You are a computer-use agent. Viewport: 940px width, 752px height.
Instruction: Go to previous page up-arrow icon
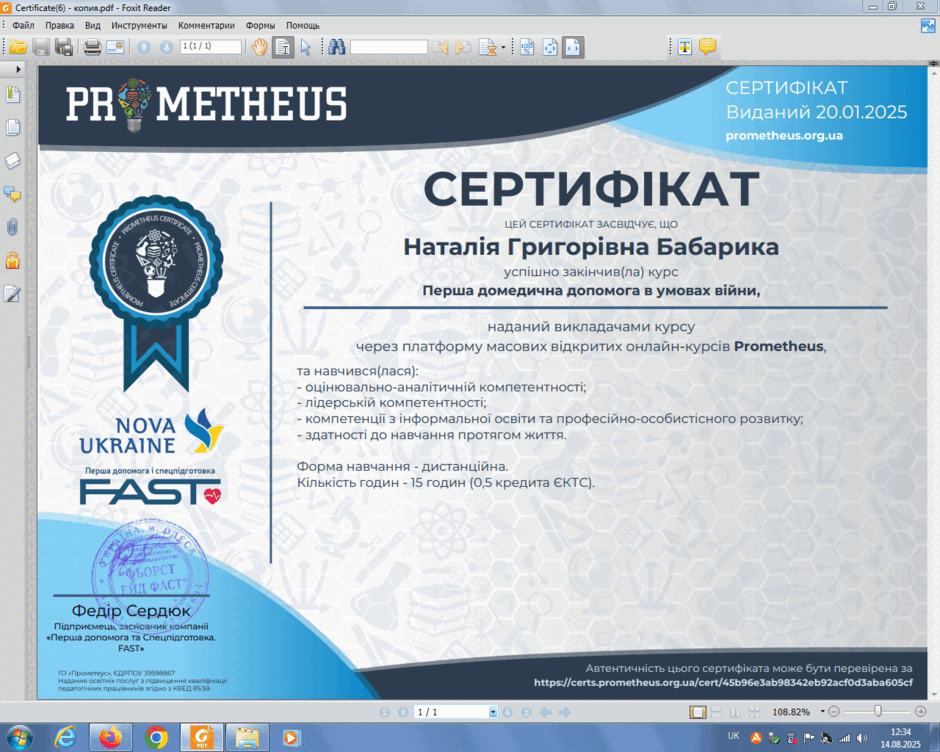pyautogui.click(x=144, y=47)
